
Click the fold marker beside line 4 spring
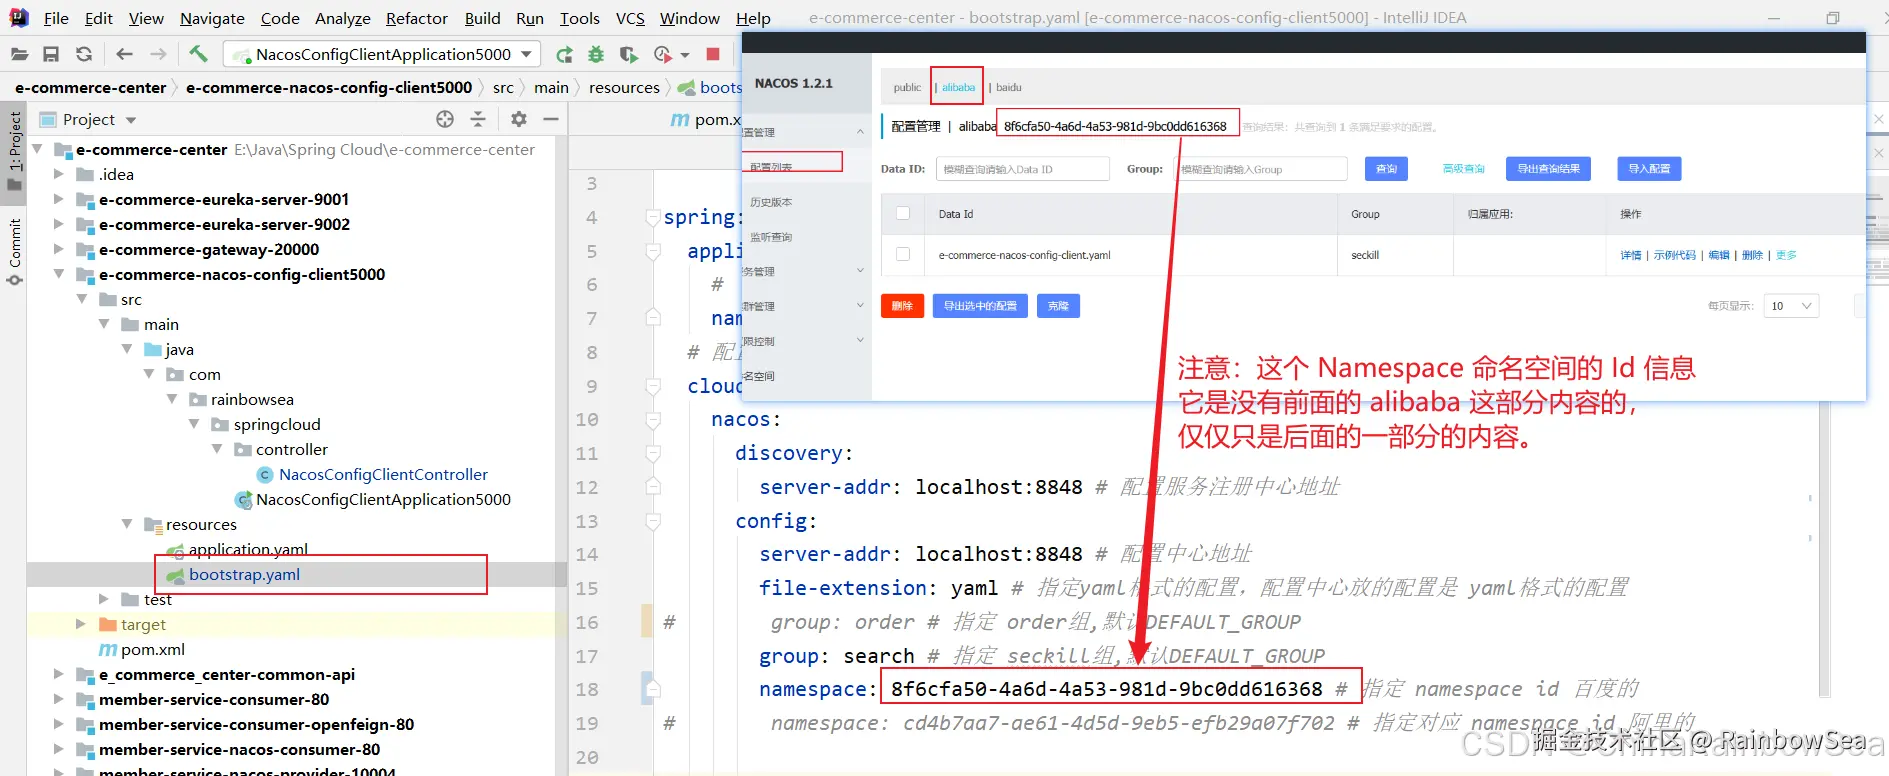[x=653, y=217]
